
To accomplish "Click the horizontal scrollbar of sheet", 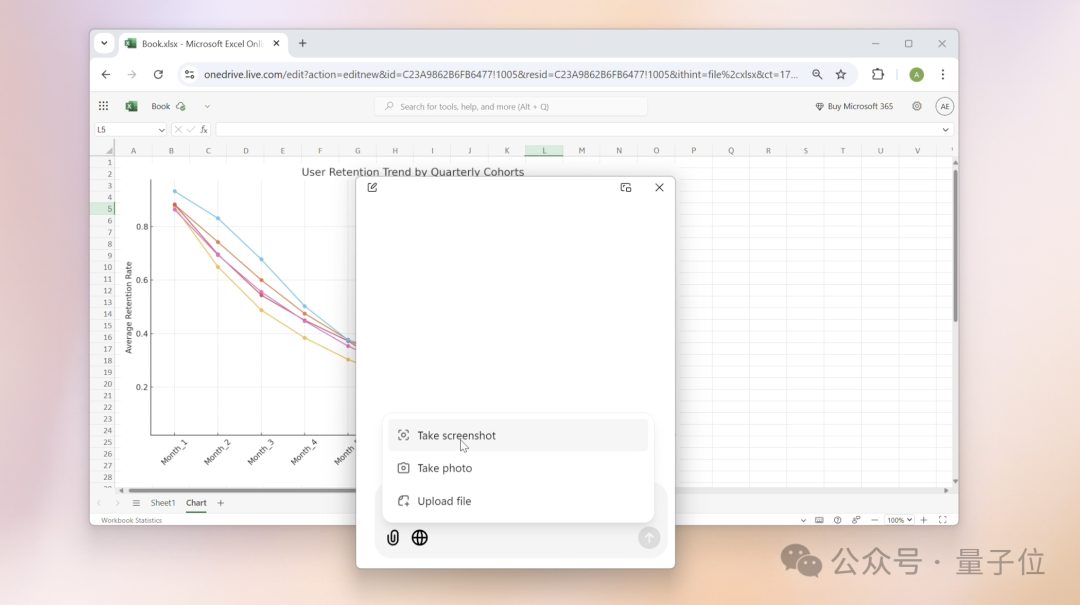I will click(x=241, y=491).
